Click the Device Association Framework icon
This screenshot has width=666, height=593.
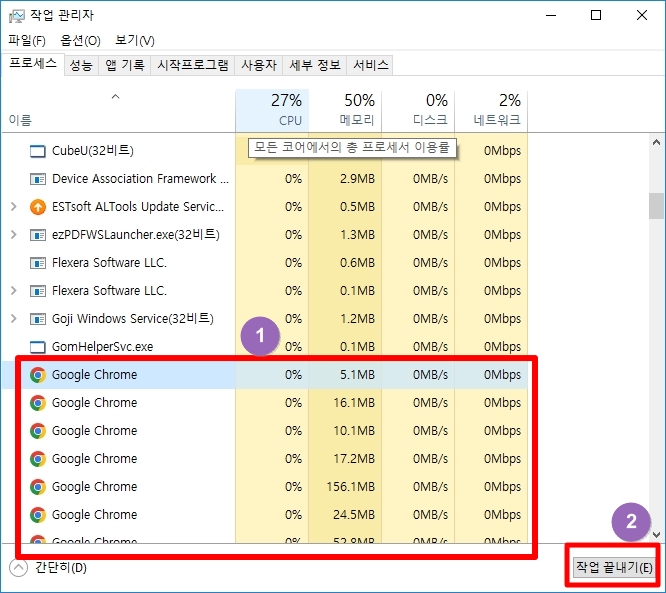(x=37, y=179)
